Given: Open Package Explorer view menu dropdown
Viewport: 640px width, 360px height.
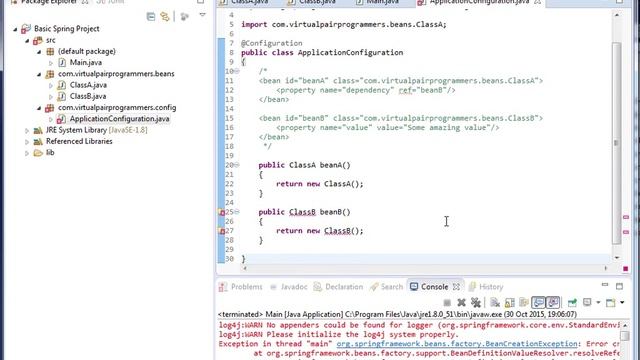Looking at the screenshot, I should point(202,15).
